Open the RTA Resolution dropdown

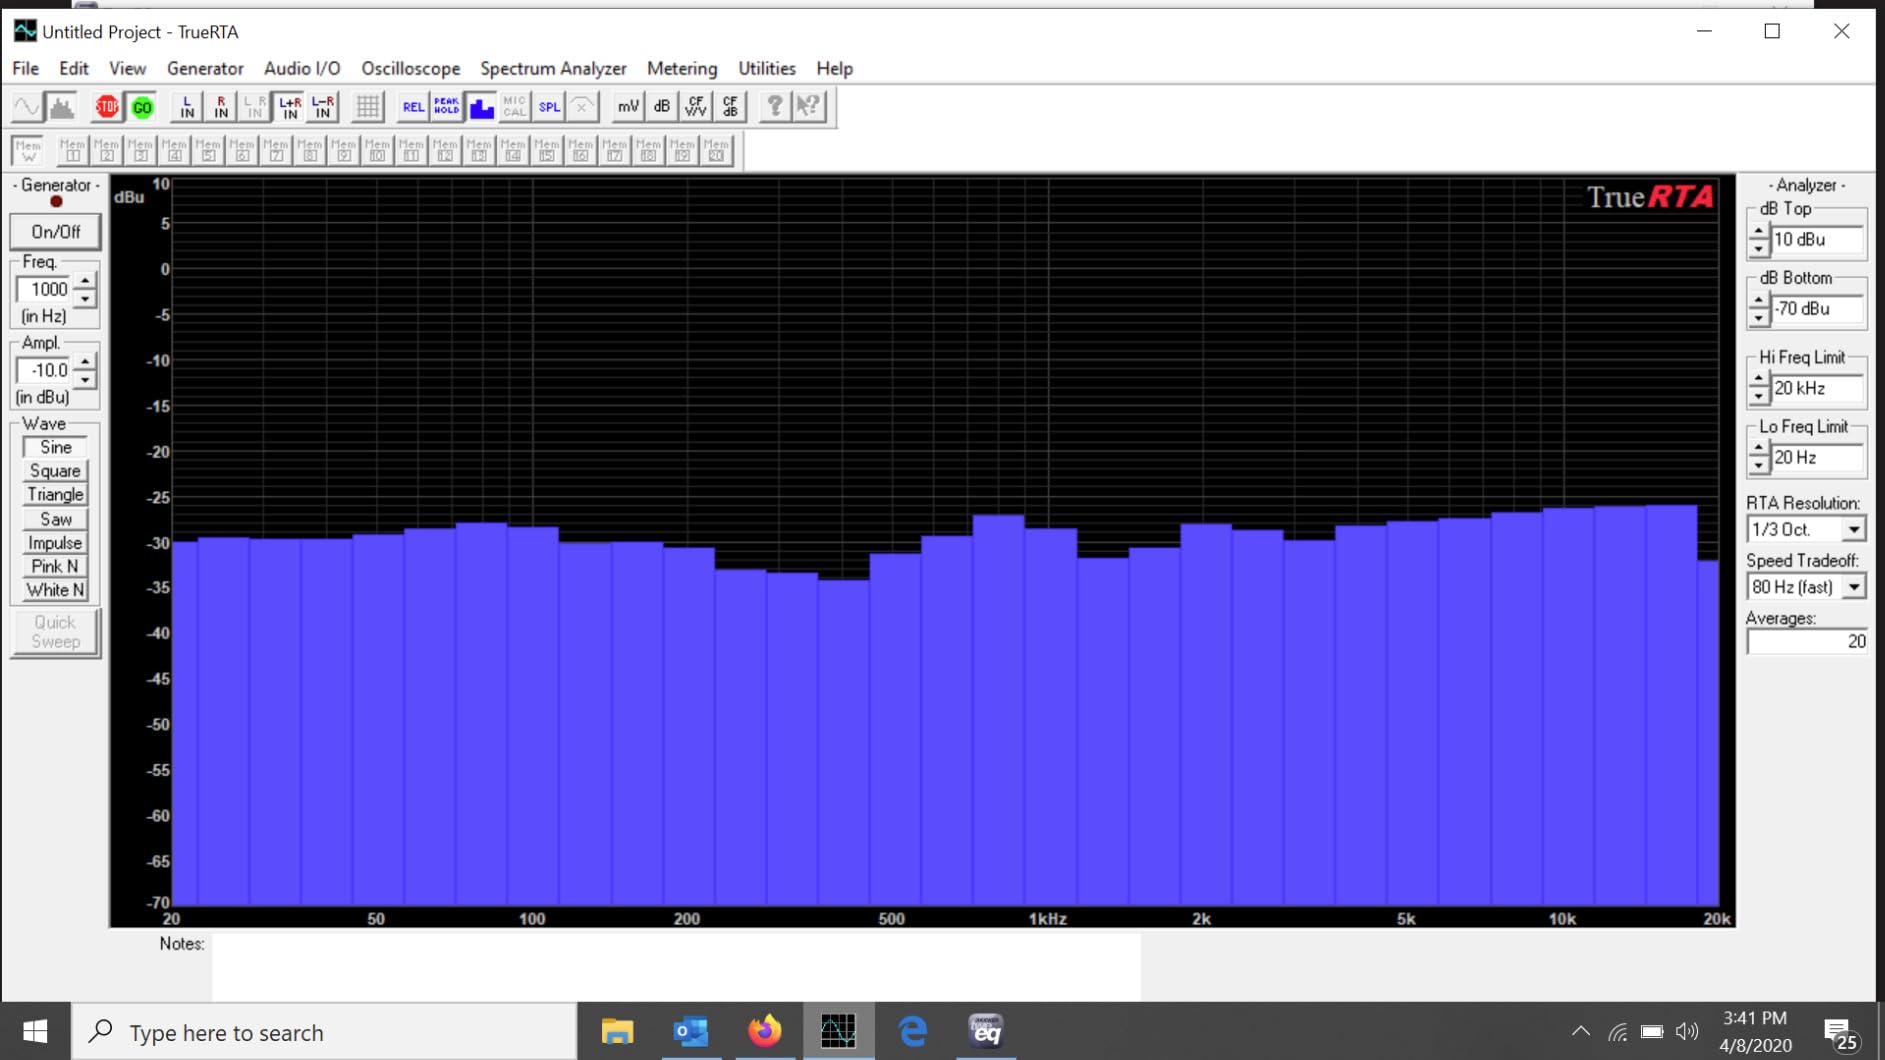[x=1853, y=529]
